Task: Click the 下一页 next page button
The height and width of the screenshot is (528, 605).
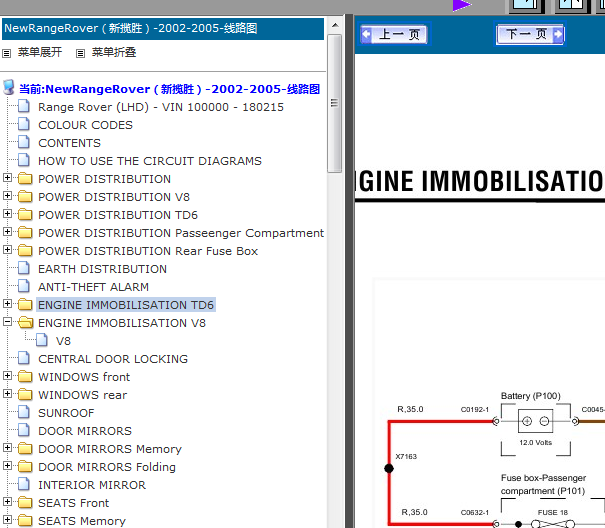Action: pos(530,34)
